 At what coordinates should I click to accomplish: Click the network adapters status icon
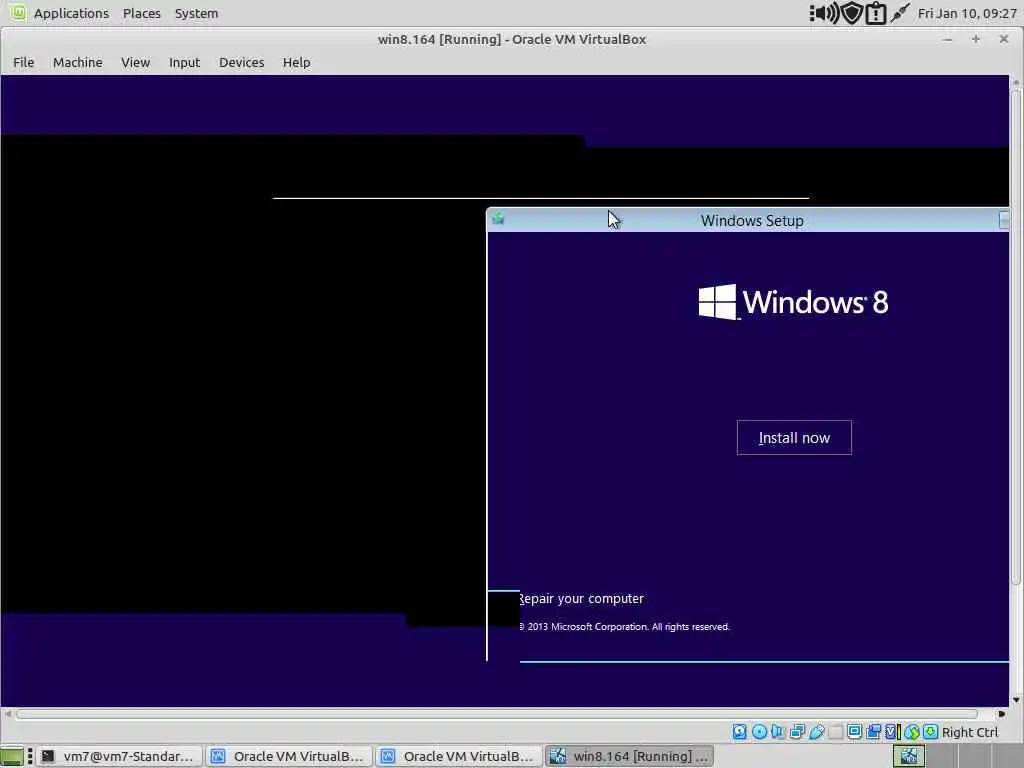(x=797, y=732)
